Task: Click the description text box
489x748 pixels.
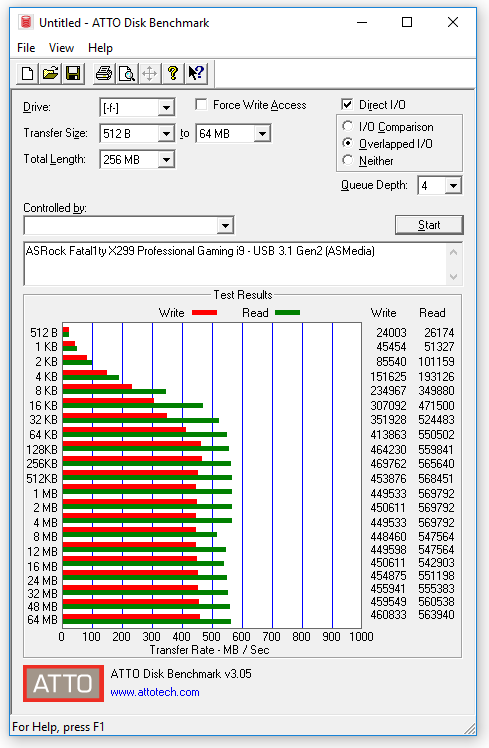Action: [x=234, y=264]
